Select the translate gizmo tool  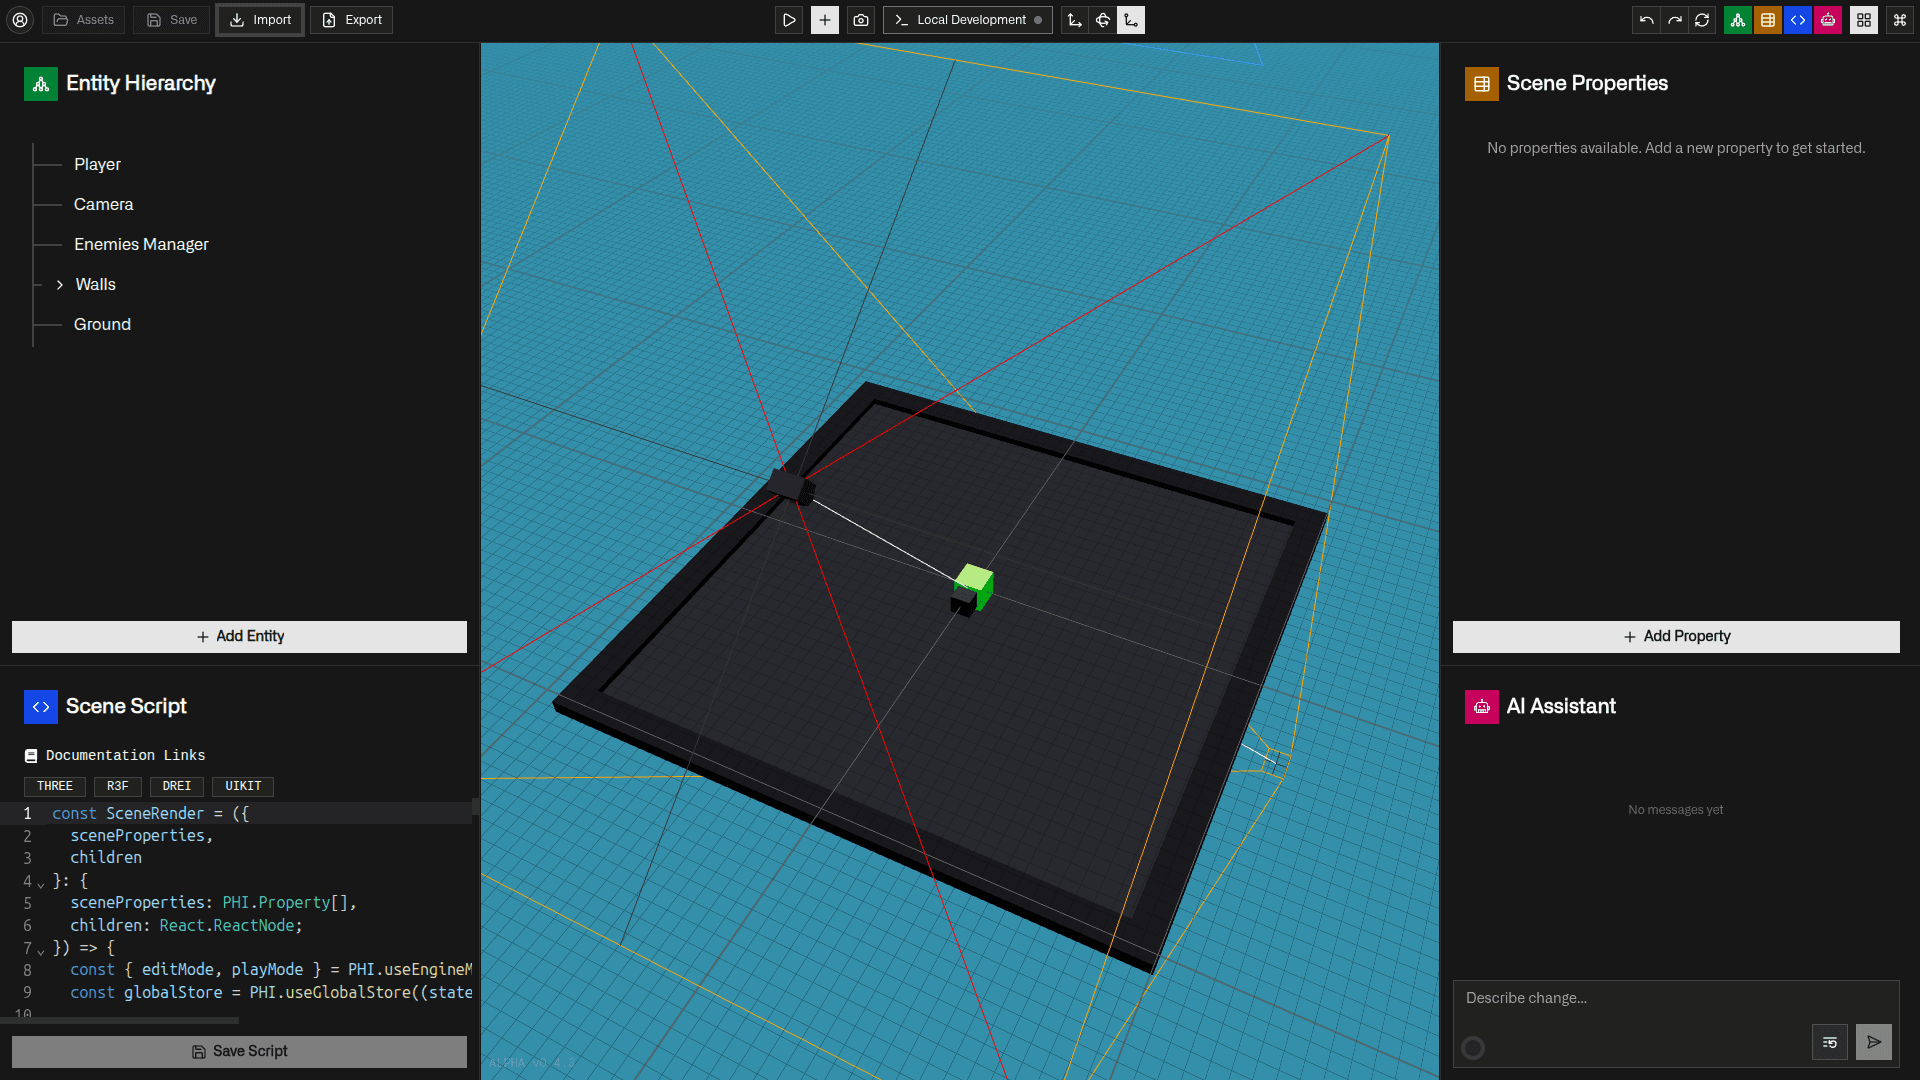click(1075, 20)
